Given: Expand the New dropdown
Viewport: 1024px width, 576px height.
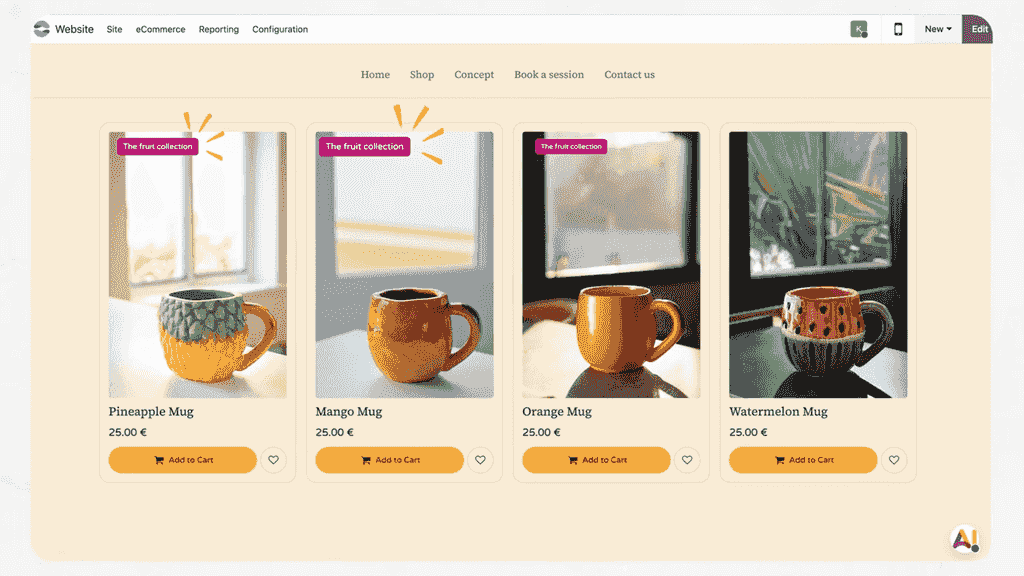Looking at the screenshot, I should [x=938, y=29].
